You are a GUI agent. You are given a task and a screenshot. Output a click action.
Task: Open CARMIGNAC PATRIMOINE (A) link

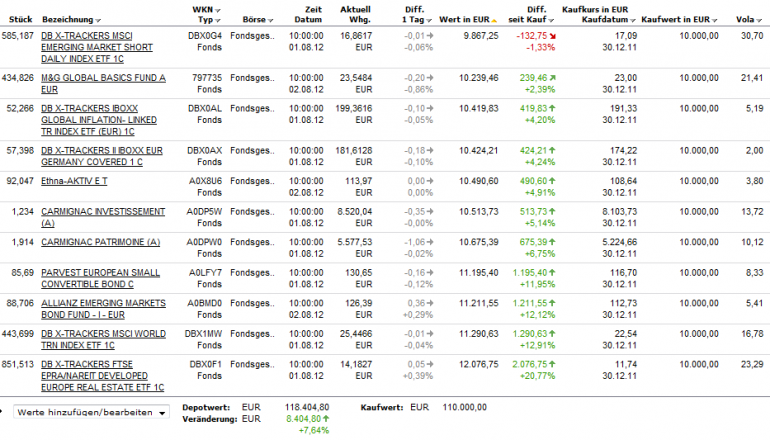[x=101, y=242]
